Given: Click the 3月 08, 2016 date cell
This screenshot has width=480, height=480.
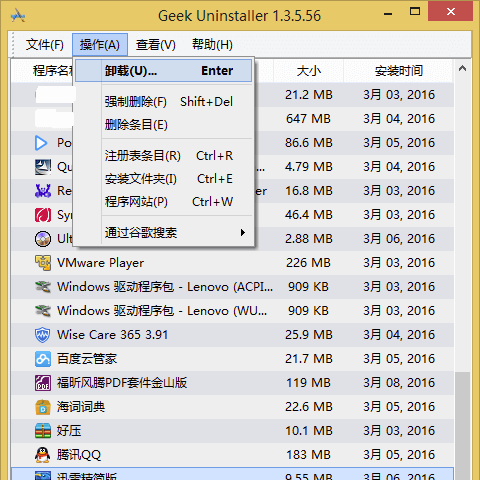Looking at the screenshot, I should 399,383.
